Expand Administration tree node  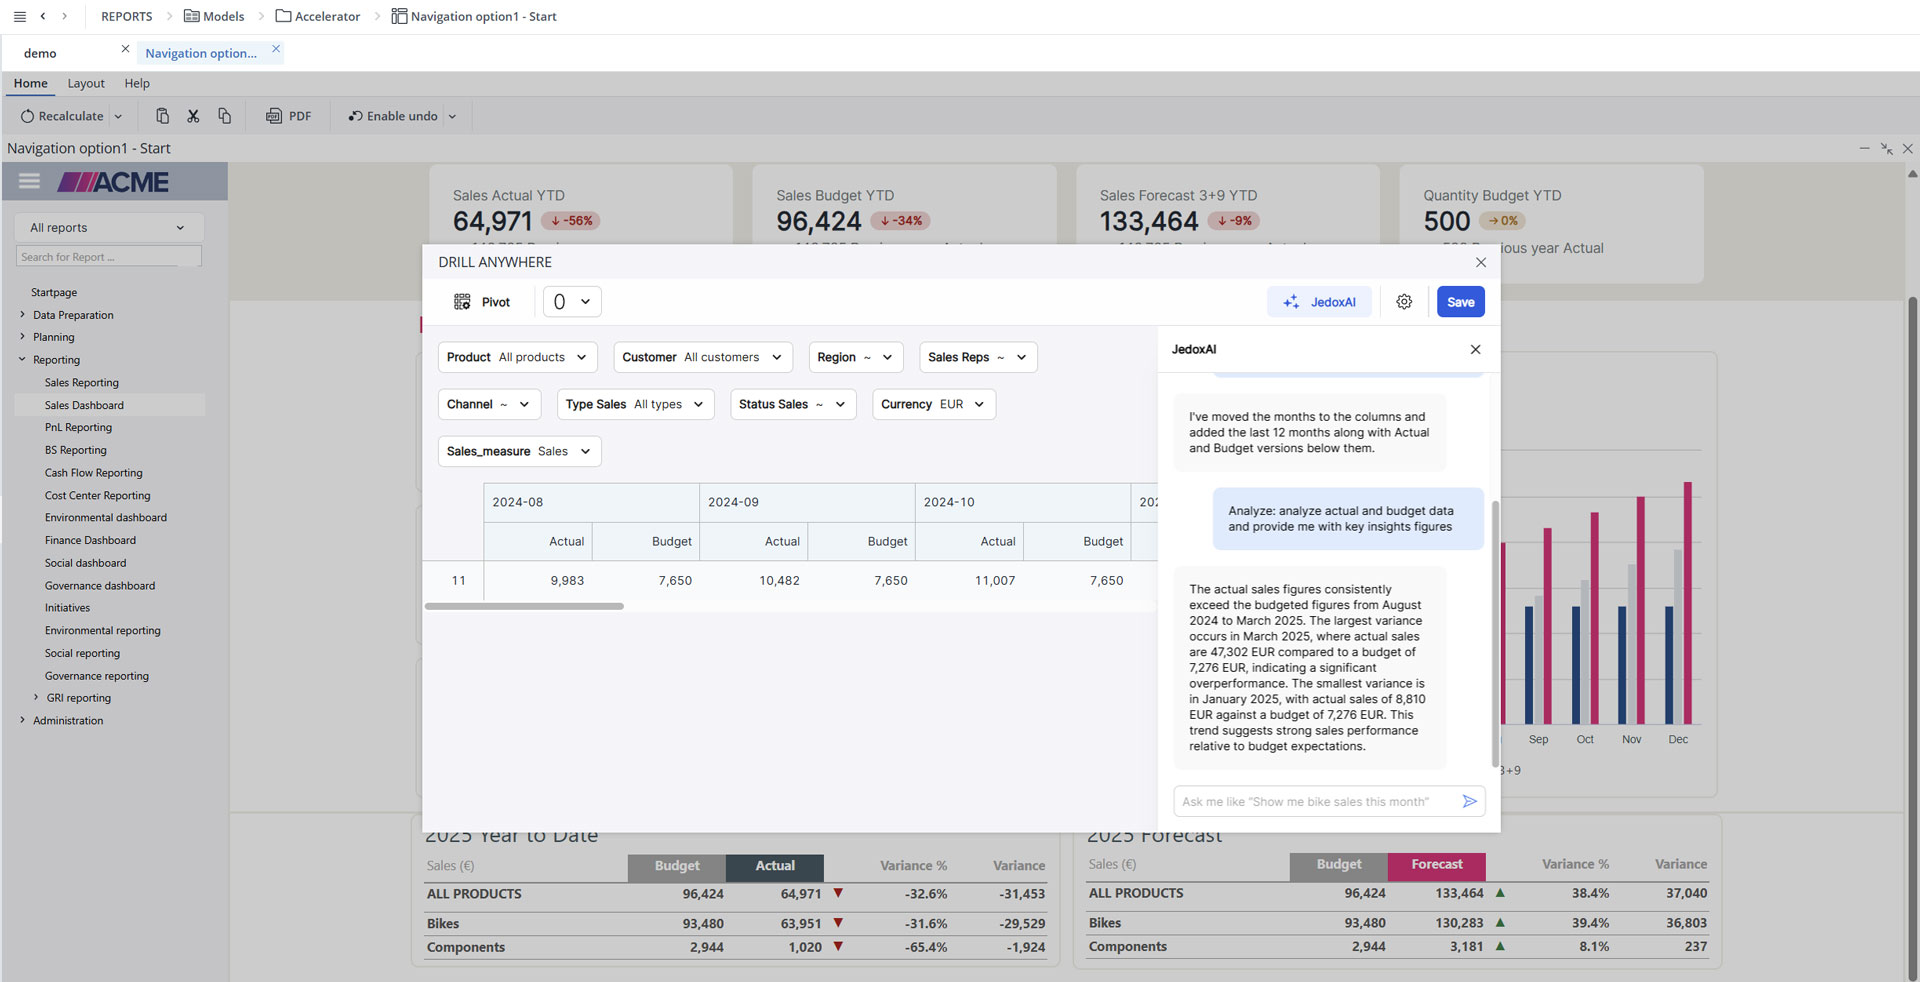(22, 719)
